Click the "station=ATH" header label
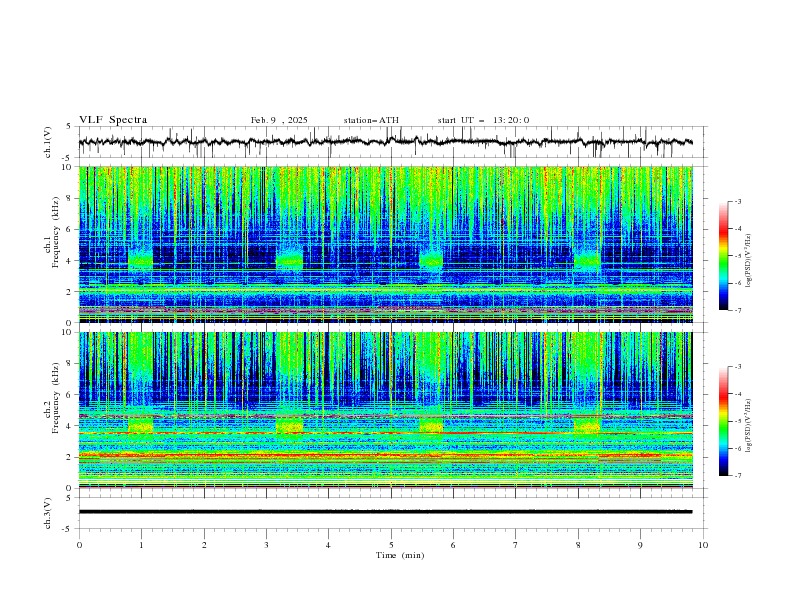 pyautogui.click(x=371, y=120)
